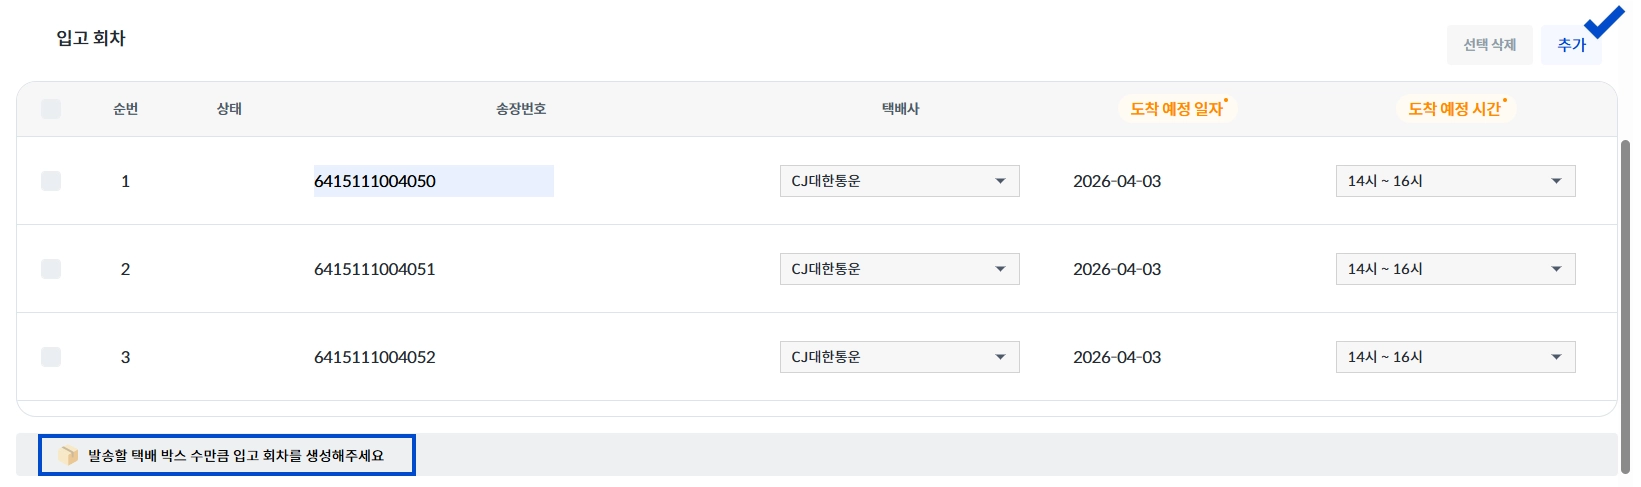The width and height of the screenshot is (1641, 487).
Task: Toggle the select-all checkbox in table header
Action: coord(51,109)
